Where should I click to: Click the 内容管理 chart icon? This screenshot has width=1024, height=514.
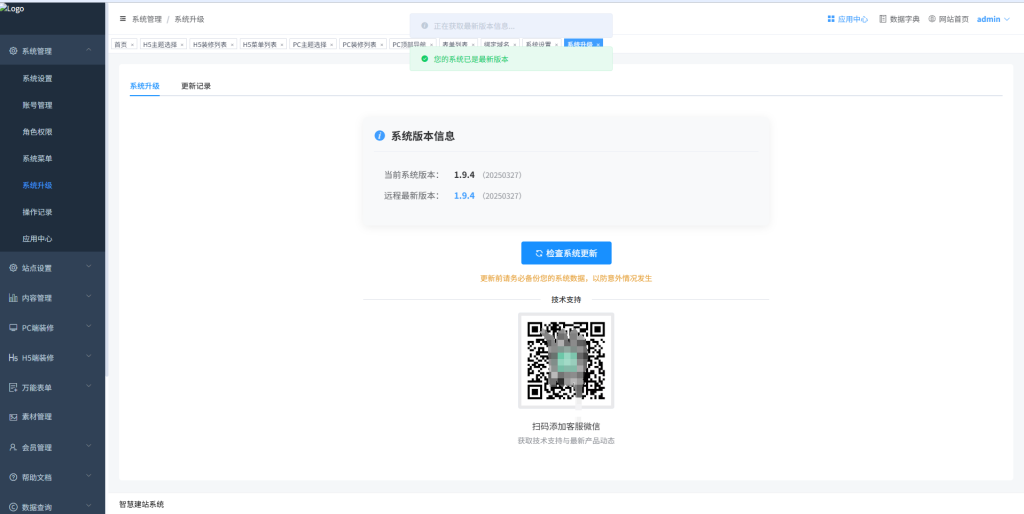pyautogui.click(x=13, y=298)
